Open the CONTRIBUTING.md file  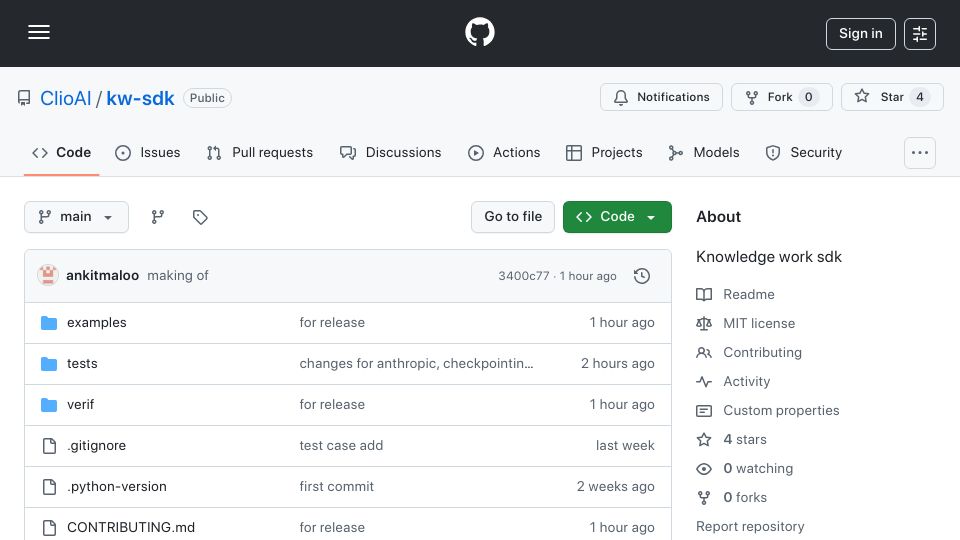pyautogui.click(x=131, y=527)
